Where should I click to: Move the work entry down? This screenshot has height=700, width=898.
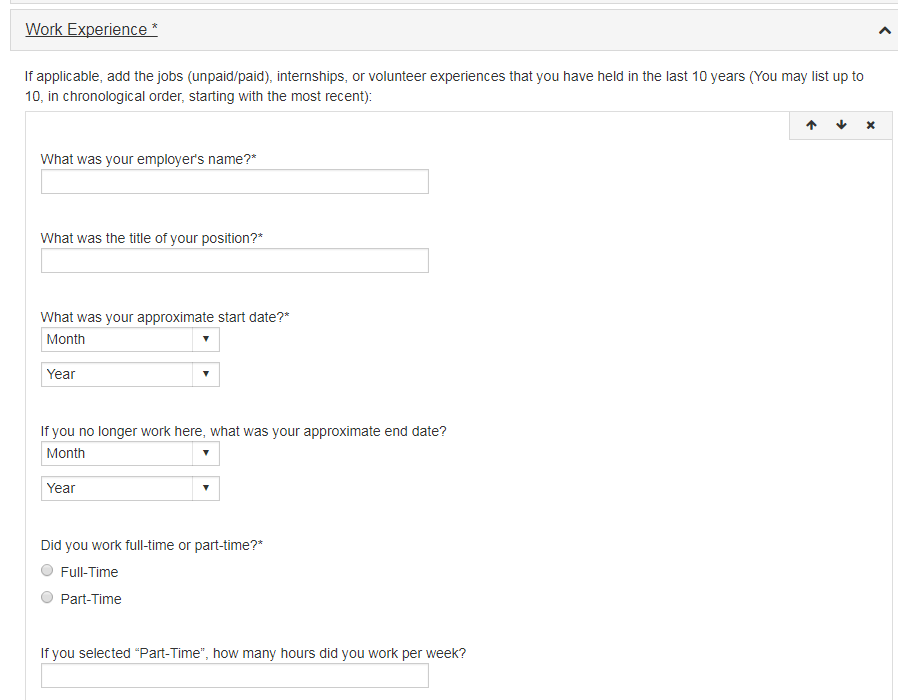pos(841,125)
